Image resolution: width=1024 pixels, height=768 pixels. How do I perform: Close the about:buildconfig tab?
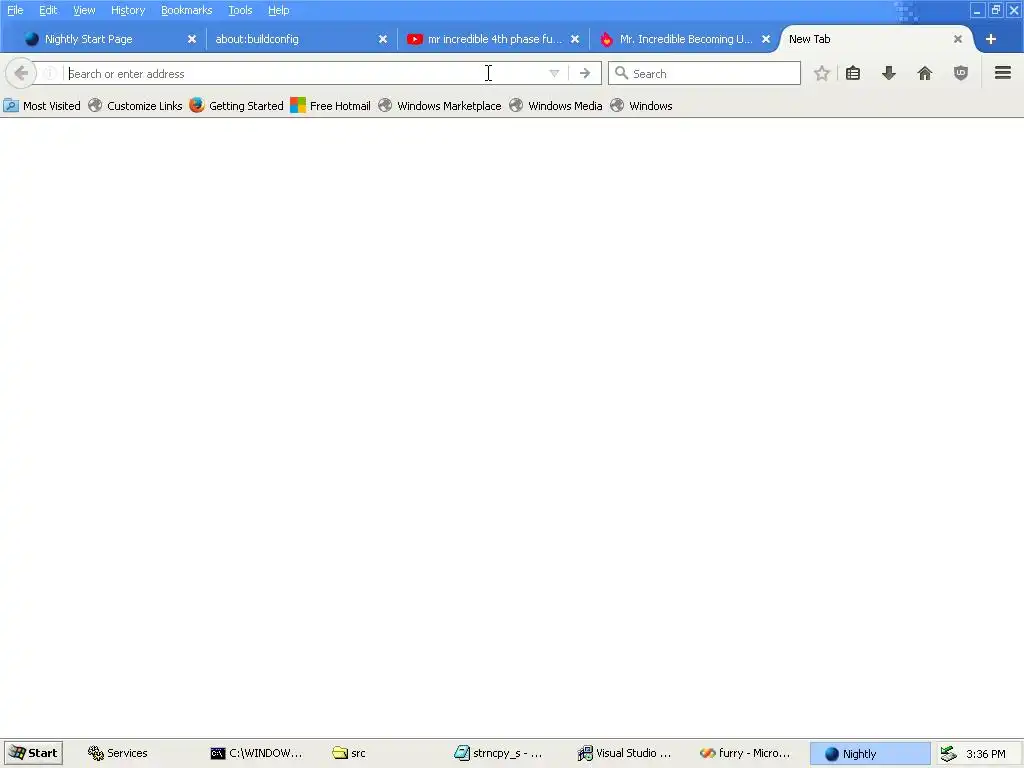click(x=383, y=39)
